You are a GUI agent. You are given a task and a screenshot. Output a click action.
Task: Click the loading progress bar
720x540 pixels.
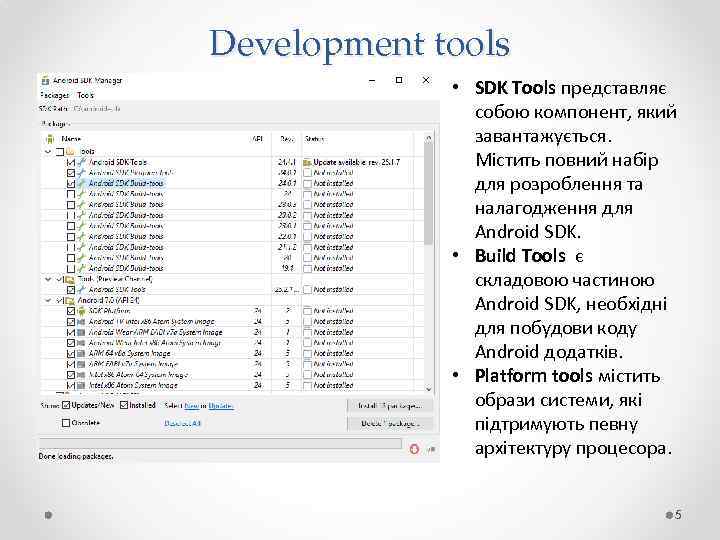tap(221, 444)
